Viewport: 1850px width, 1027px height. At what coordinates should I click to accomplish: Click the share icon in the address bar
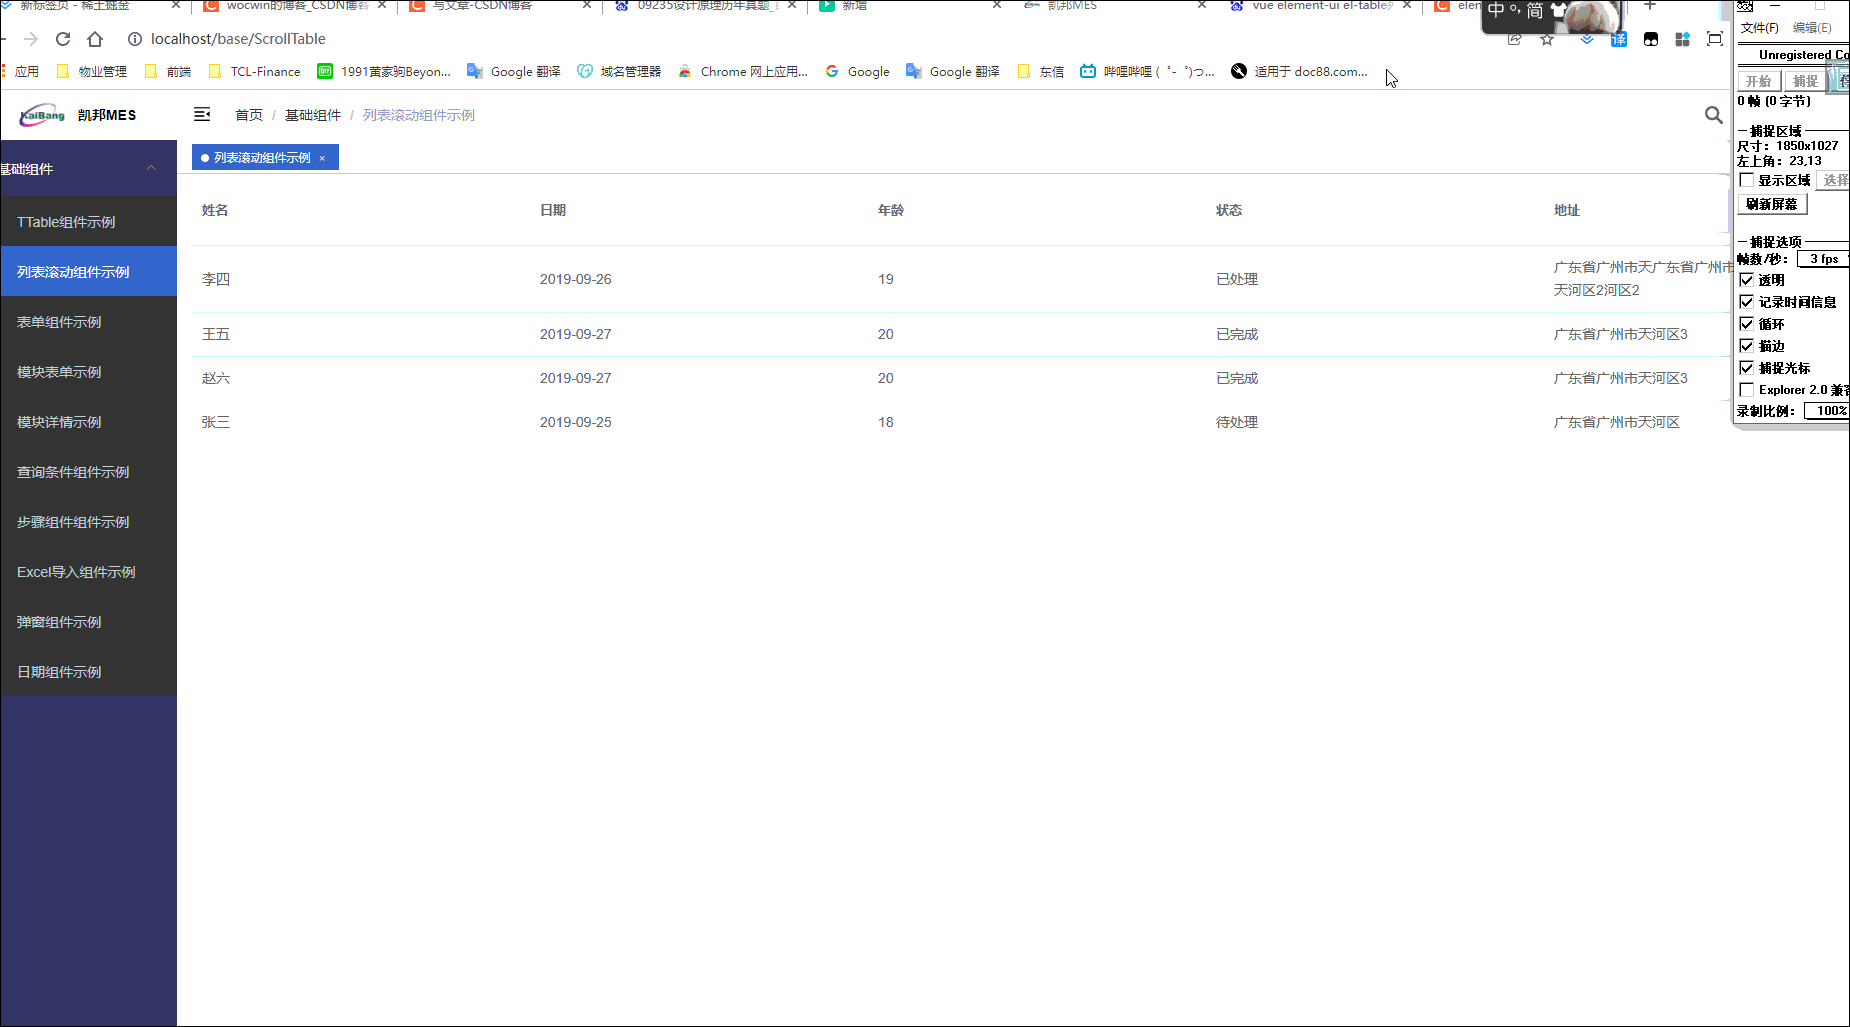[x=1514, y=39]
